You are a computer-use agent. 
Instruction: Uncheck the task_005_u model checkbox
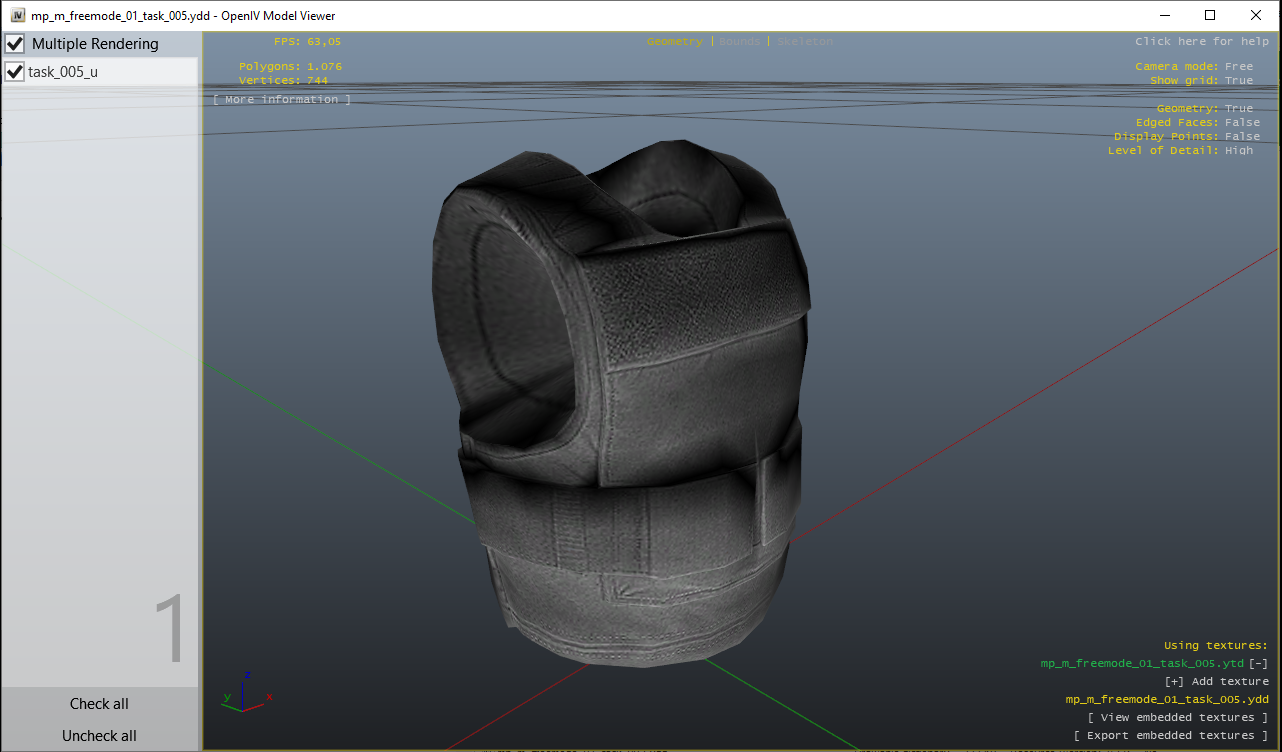14,71
